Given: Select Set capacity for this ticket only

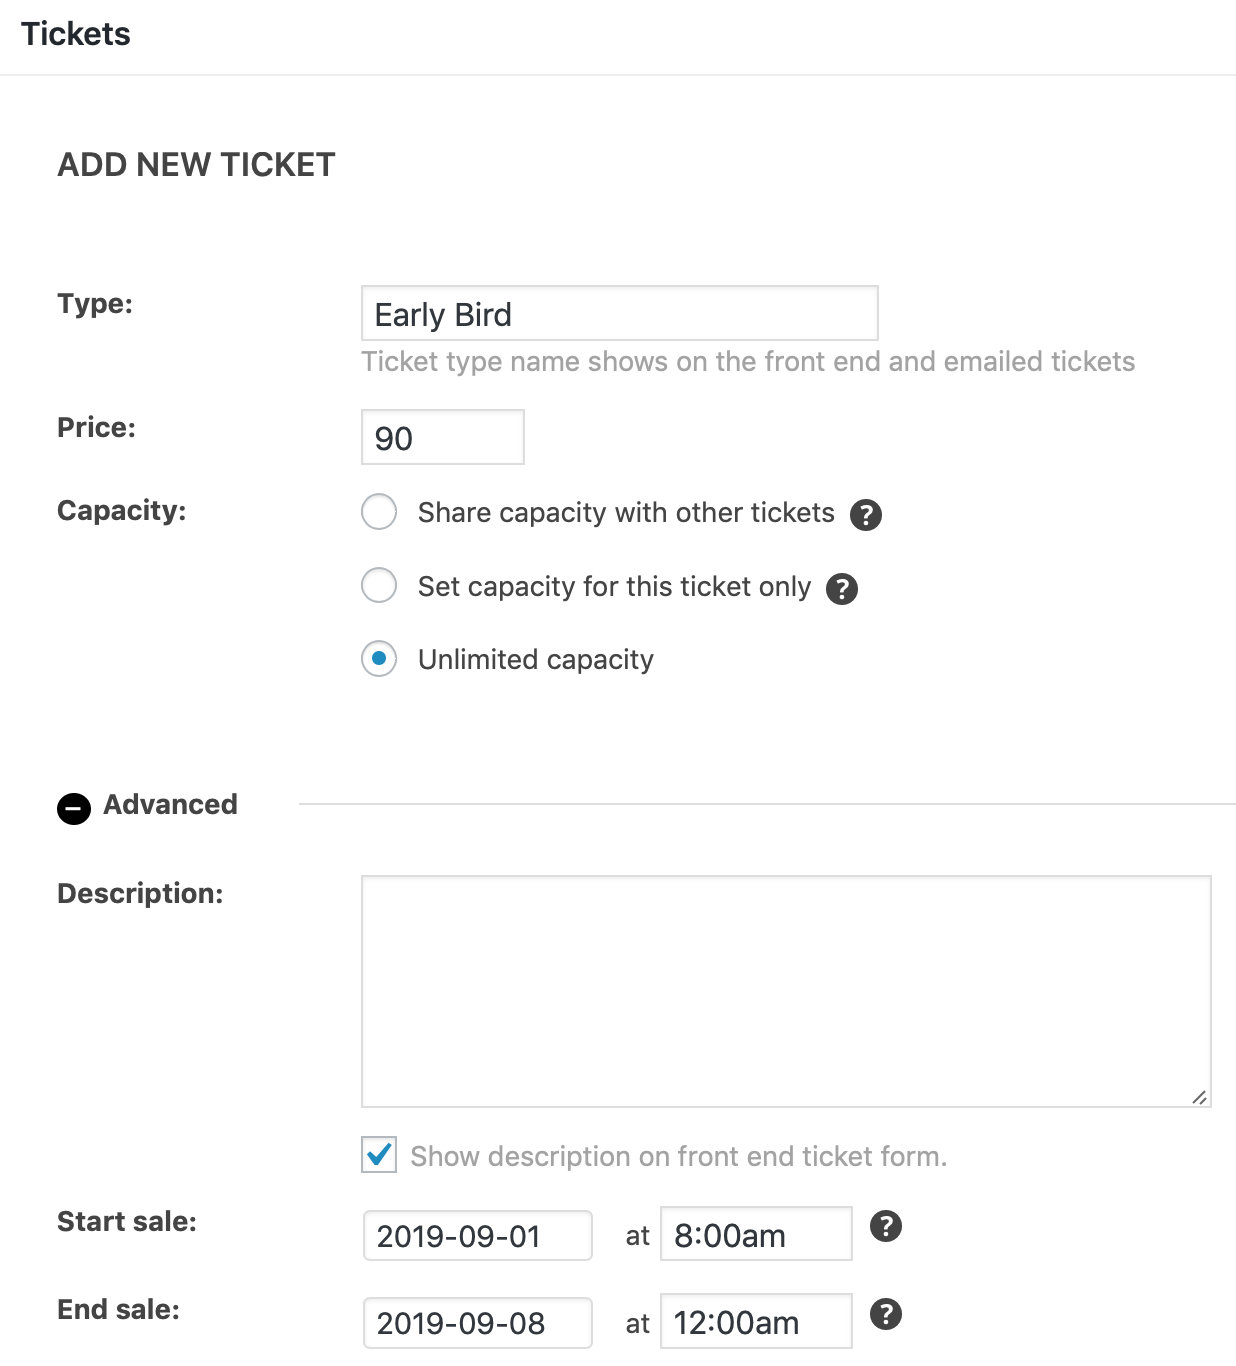Looking at the screenshot, I should [379, 585].
